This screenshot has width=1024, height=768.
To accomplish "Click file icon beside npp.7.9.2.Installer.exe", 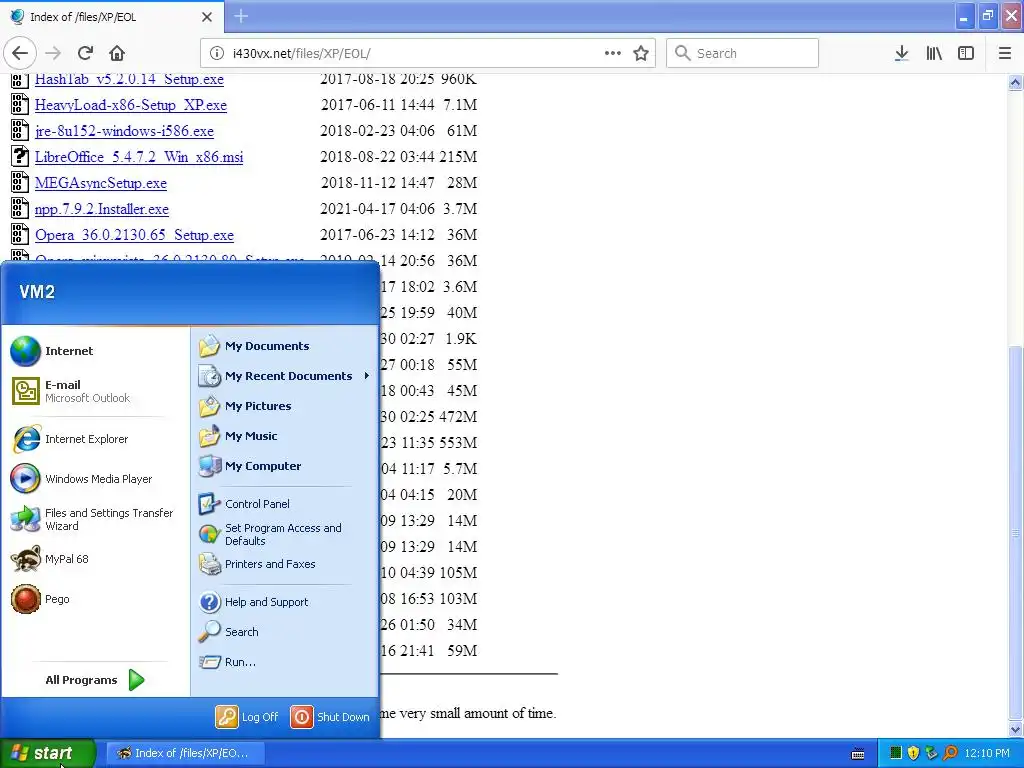I will (x=20, y=208).
